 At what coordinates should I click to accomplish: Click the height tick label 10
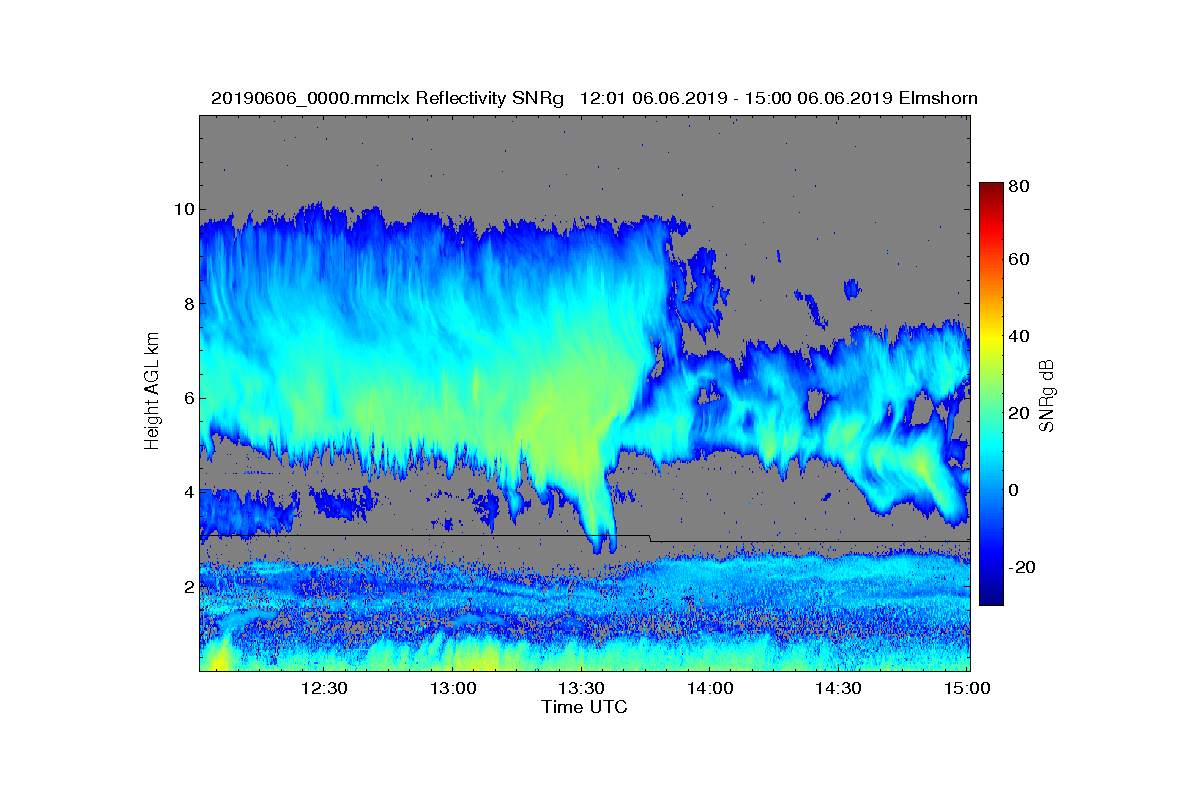(x=182, y=209)
